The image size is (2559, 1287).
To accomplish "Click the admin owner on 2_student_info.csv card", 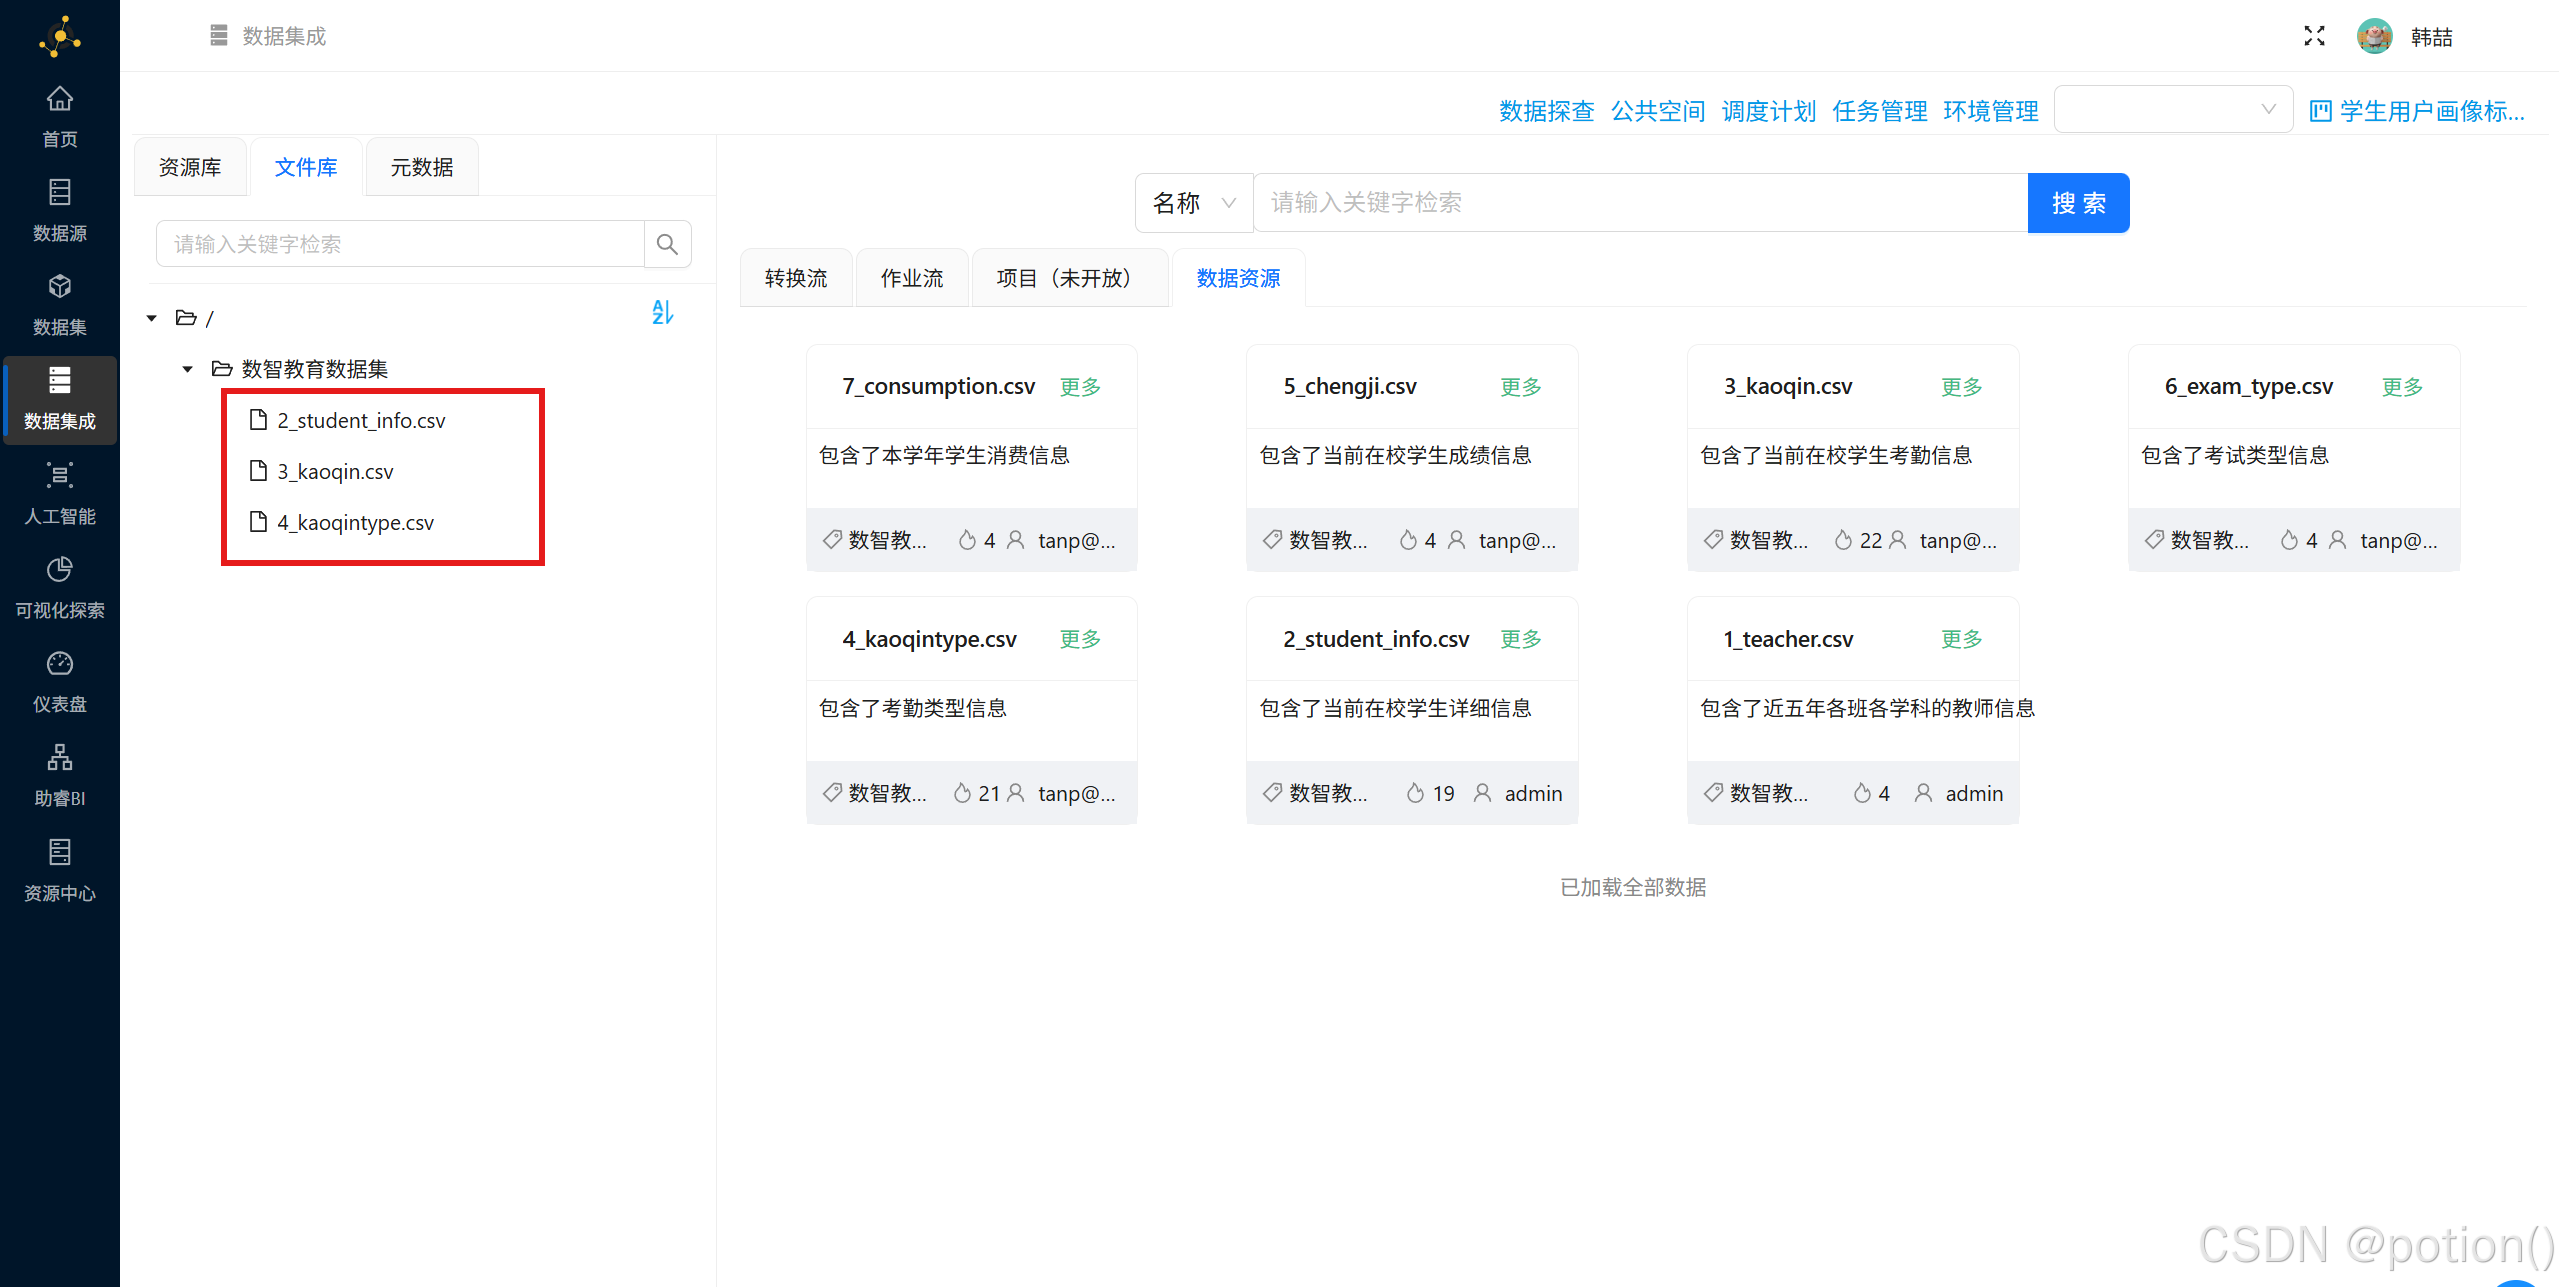I will tap(1532, 793).
